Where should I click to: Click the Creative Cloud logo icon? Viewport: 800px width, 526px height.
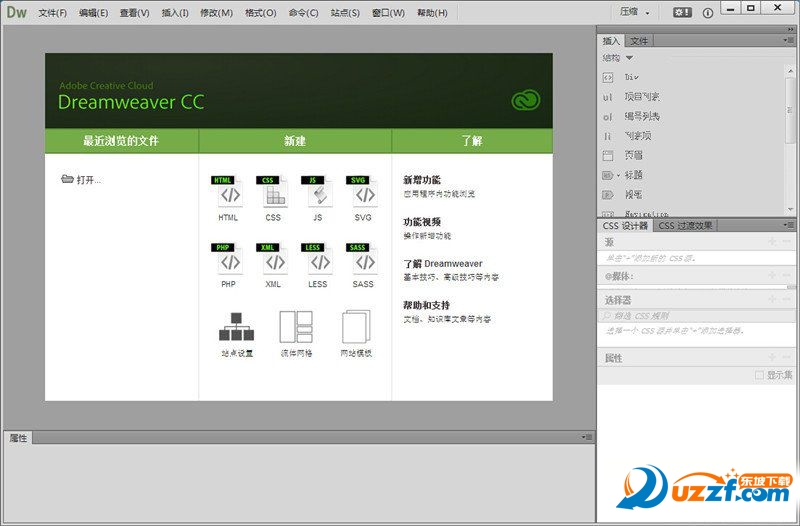click(x=526, y=100)
